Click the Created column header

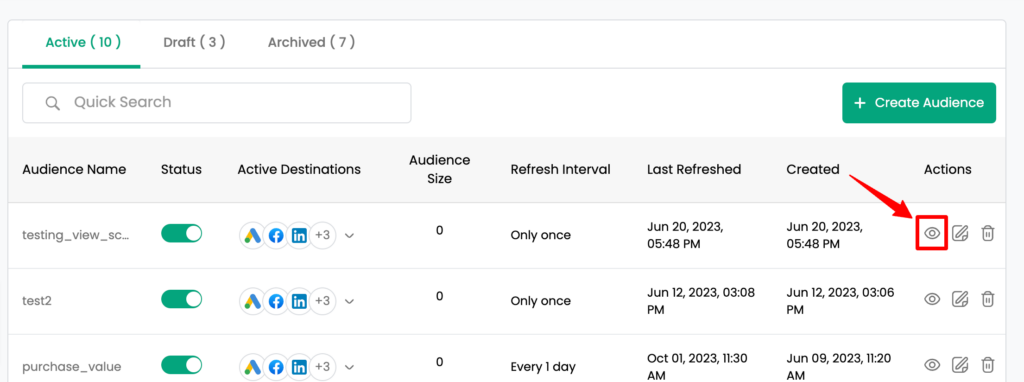813,170
